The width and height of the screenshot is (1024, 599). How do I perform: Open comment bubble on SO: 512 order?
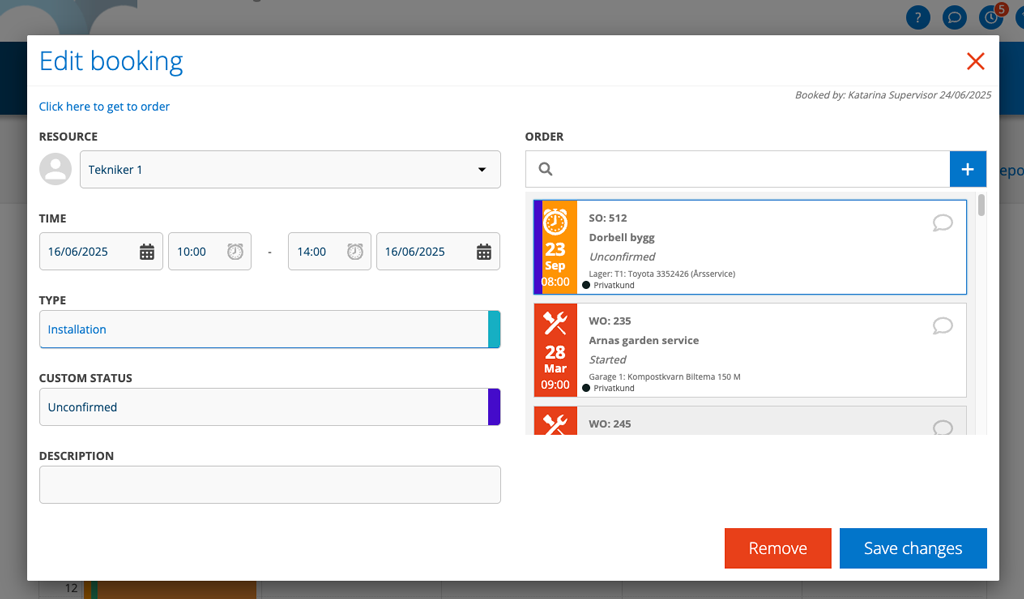click(x=942, y=223)
